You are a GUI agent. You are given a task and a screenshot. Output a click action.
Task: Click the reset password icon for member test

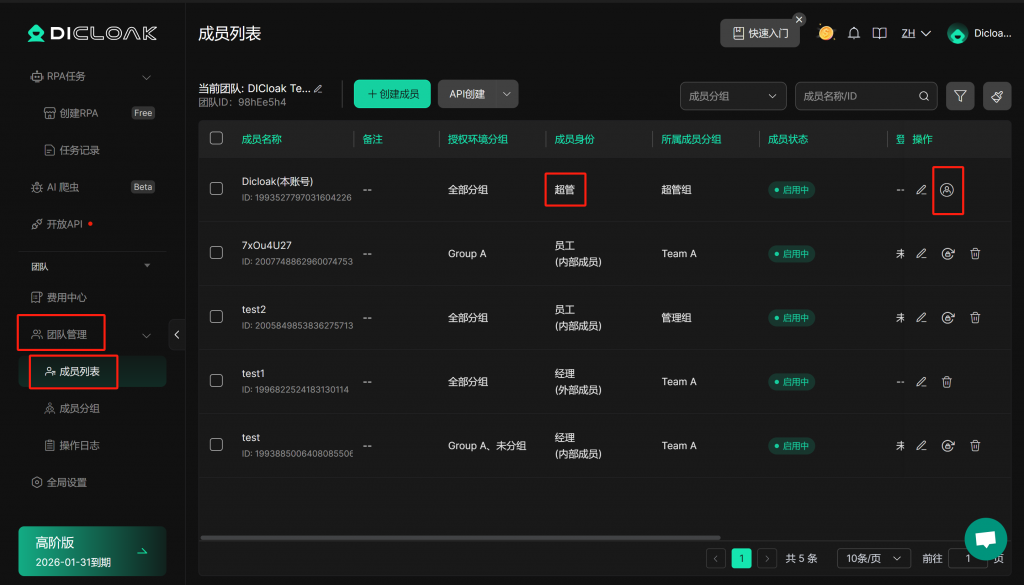[x=948, y=446]
